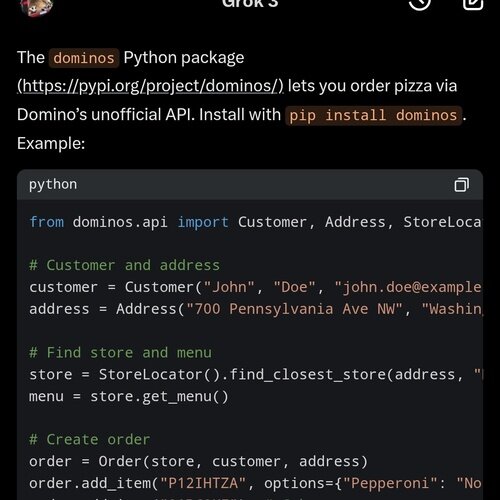Click the customer = Customer("John") line
This screenshot has height=500, width=500.
[255, 287]
